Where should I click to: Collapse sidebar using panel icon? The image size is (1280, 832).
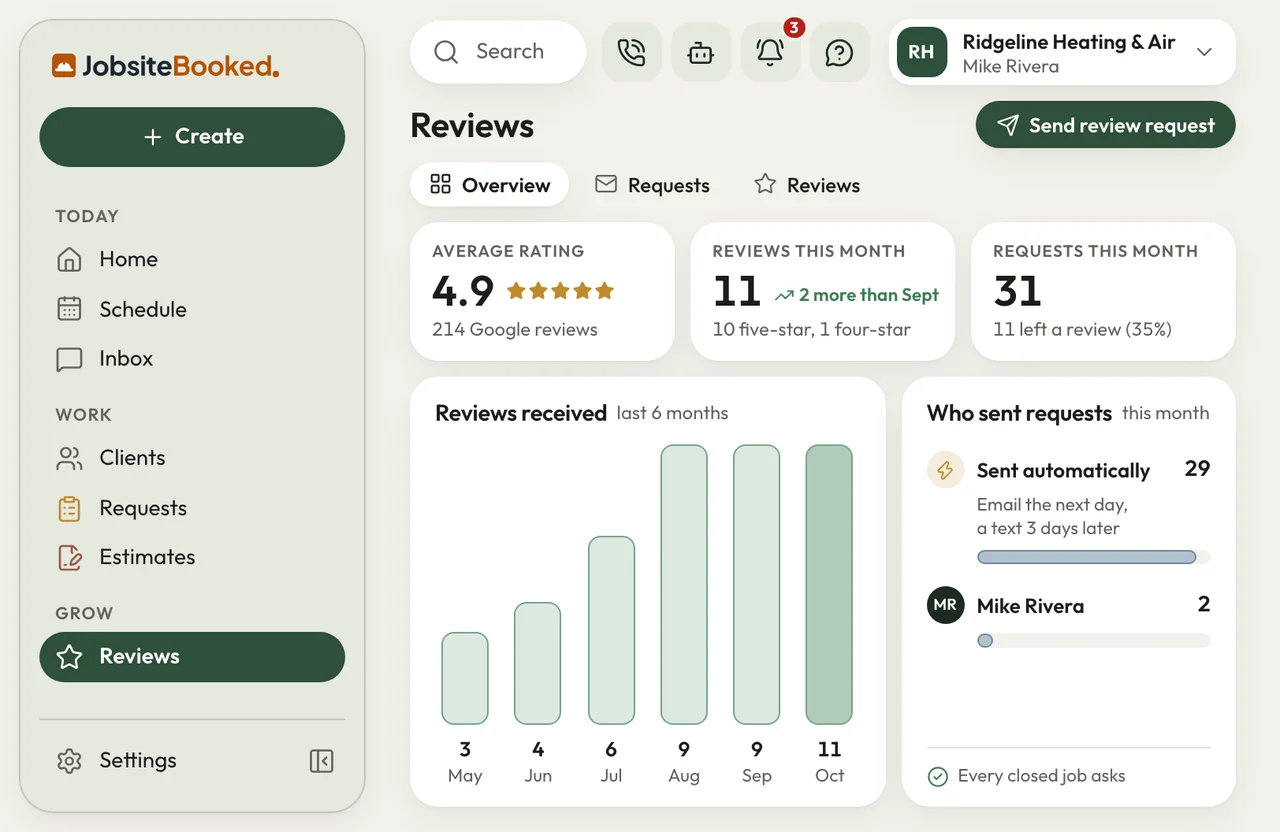[321, 761]
